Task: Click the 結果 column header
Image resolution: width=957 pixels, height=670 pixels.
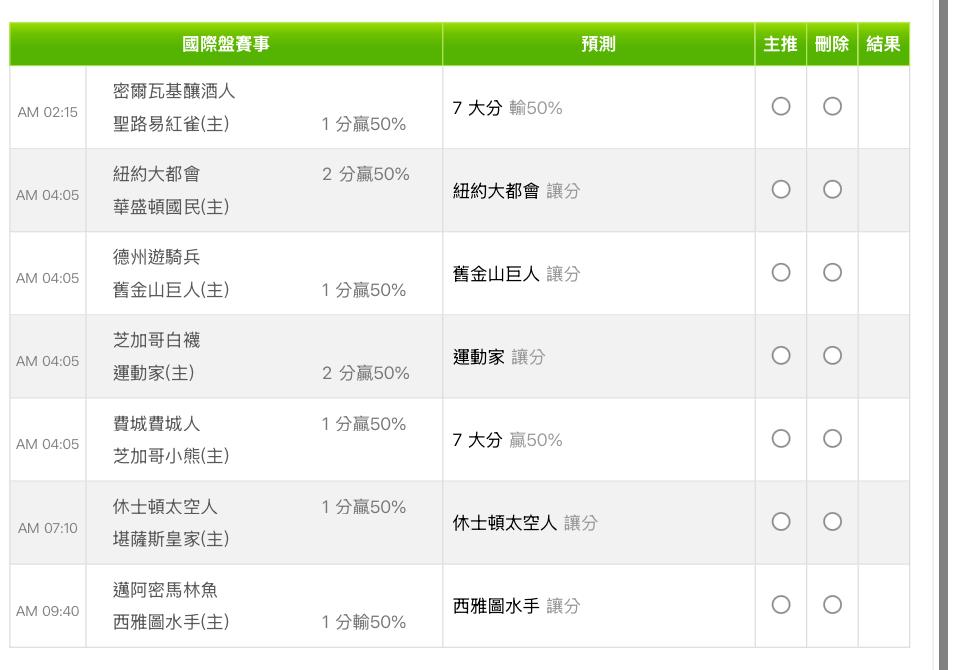Action: point(883,44)
